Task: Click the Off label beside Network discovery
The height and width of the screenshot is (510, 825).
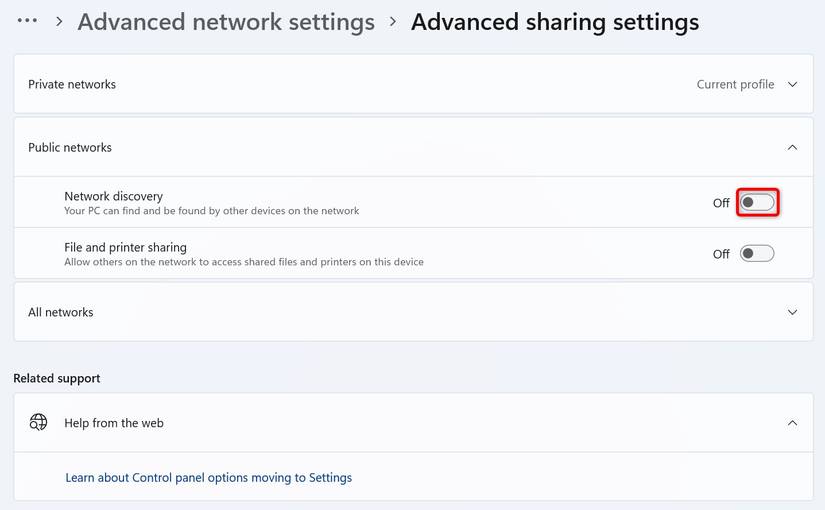Action: (721, 203)
